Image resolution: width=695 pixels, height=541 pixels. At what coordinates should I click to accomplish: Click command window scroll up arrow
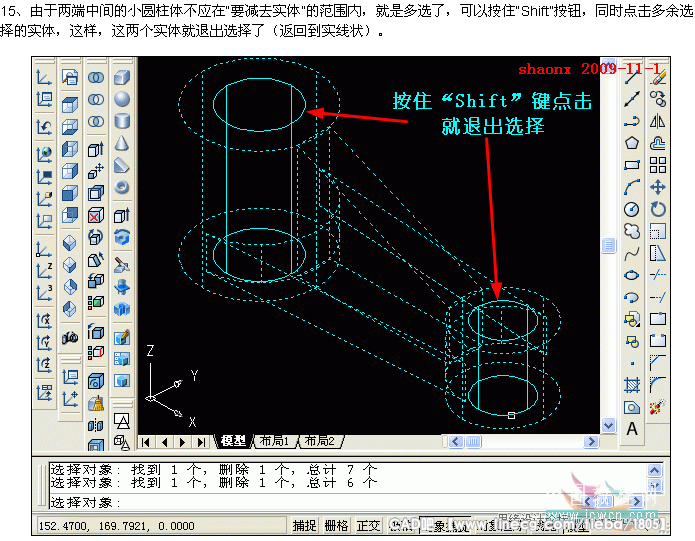coord(654,470)
